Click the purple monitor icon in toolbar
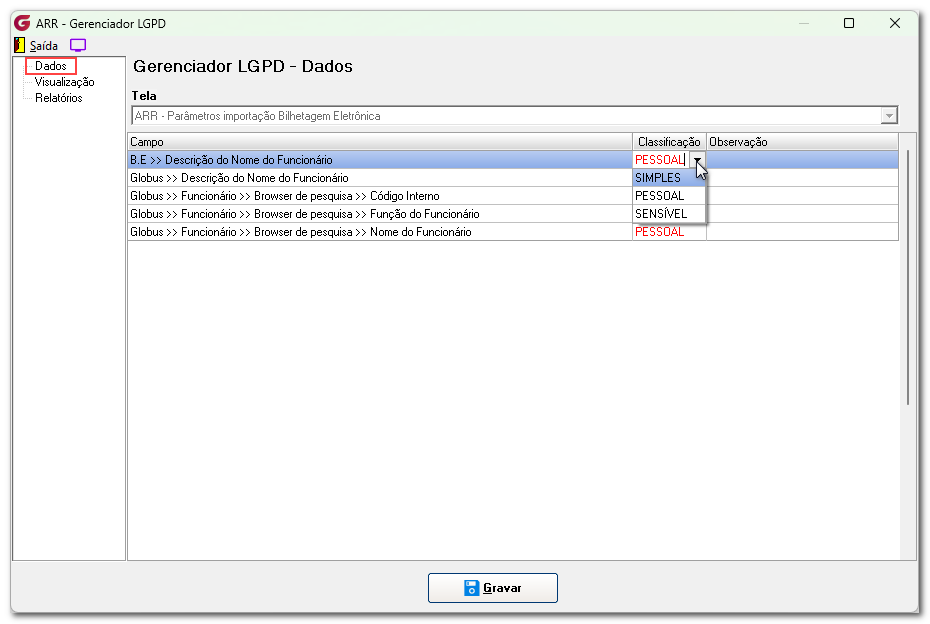The width and height of the screenshot is (930, 624). (x=78, y=45)
